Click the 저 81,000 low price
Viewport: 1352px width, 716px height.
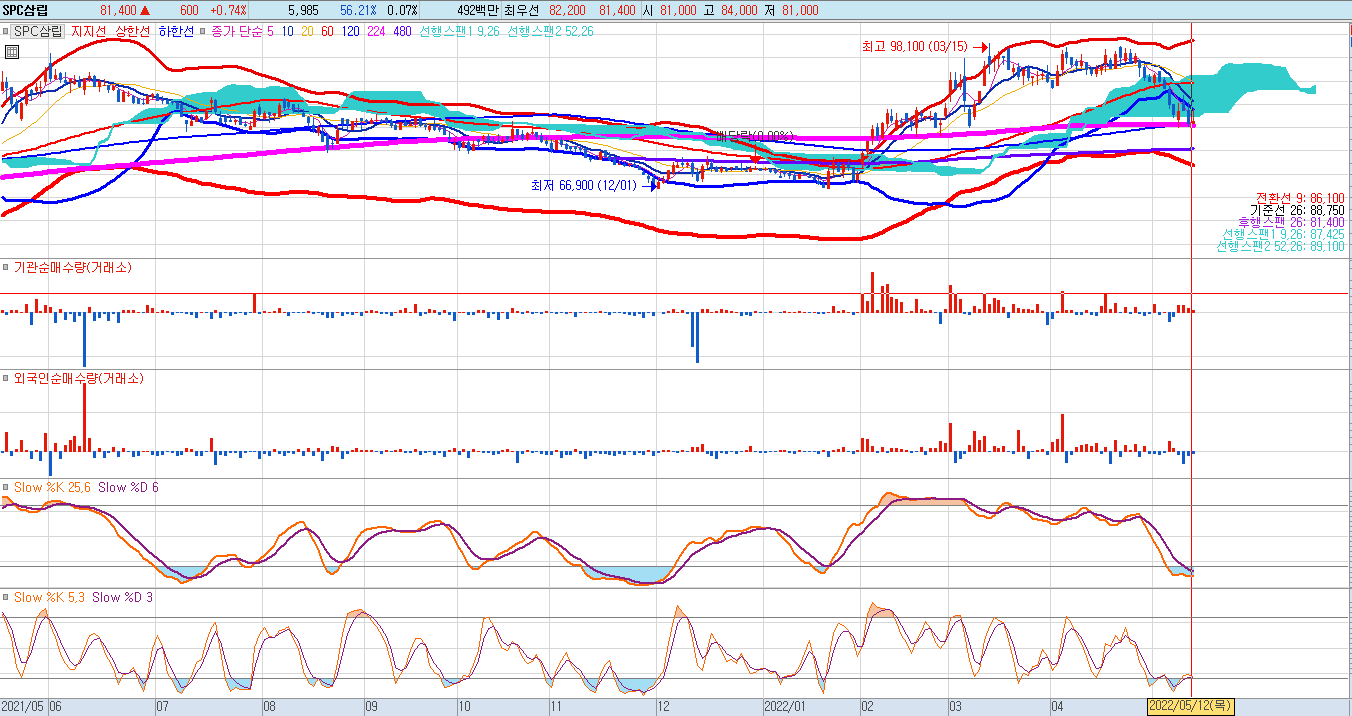tap(792, 9)
